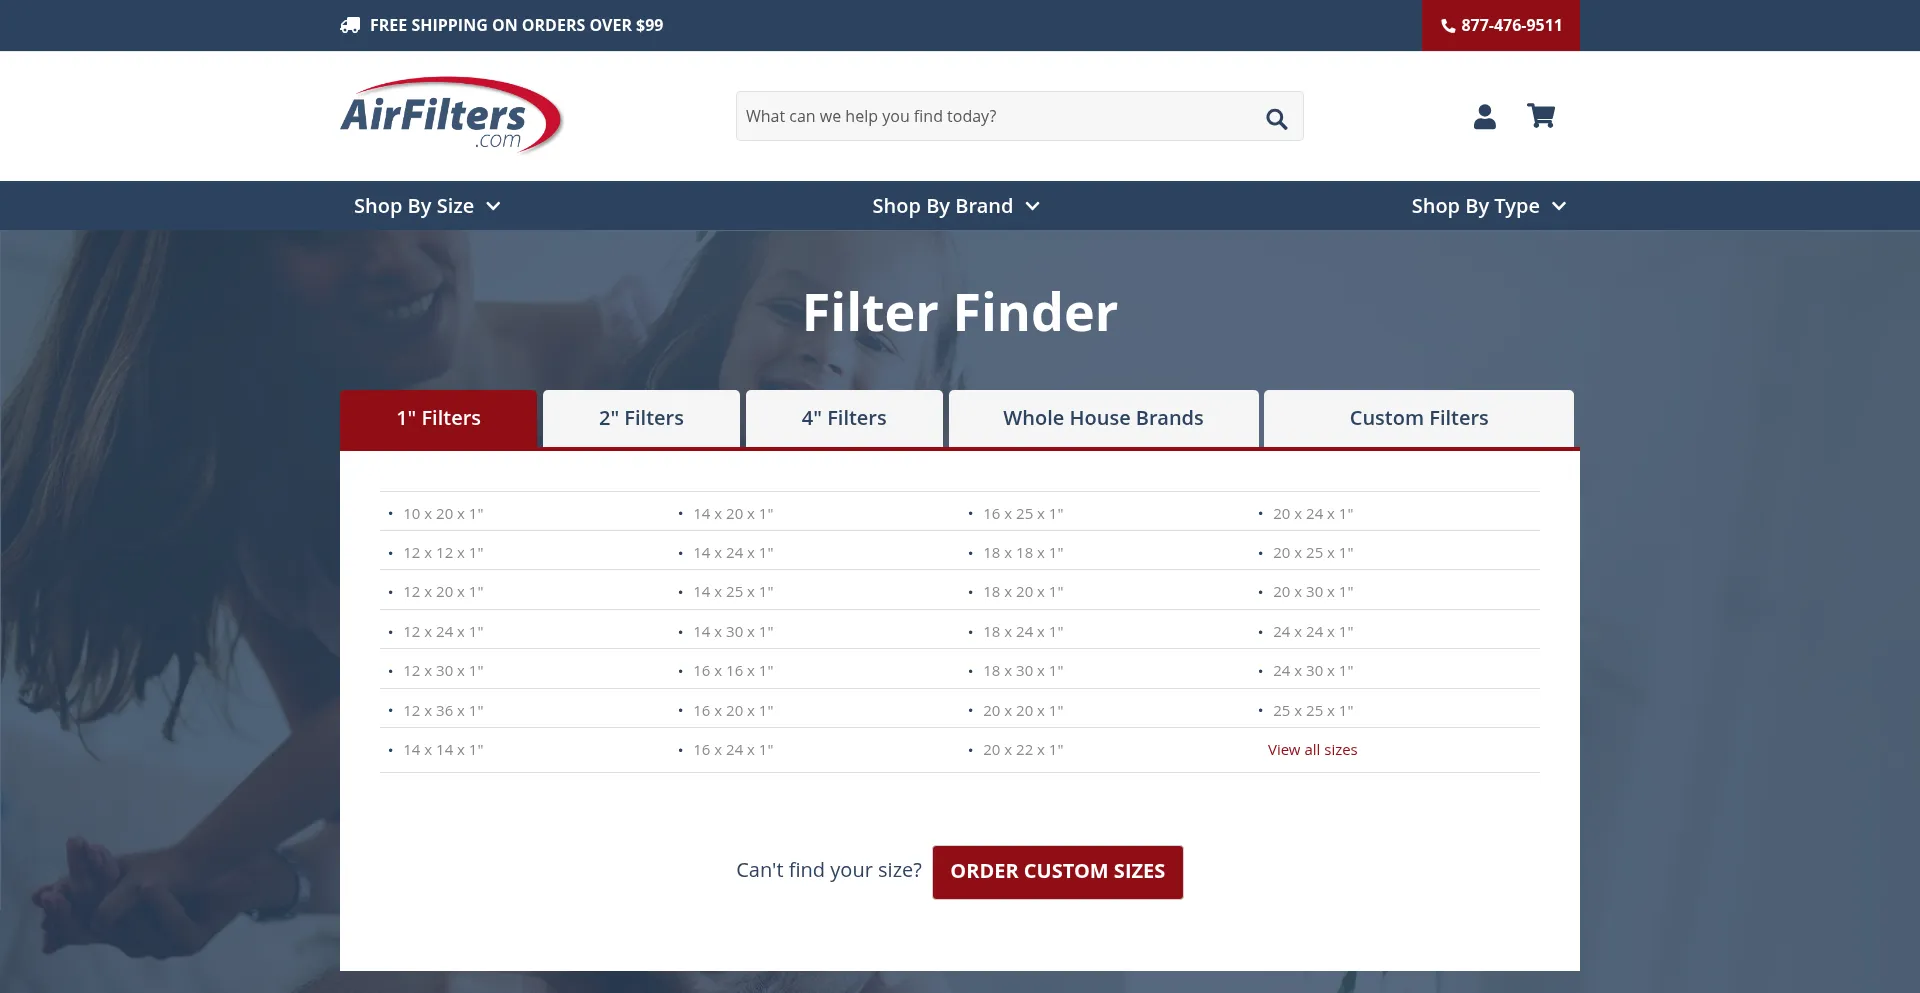Choose the 18 x 18 x 1" size
The image size is (1920, 993).
(x=1023, y=553)
